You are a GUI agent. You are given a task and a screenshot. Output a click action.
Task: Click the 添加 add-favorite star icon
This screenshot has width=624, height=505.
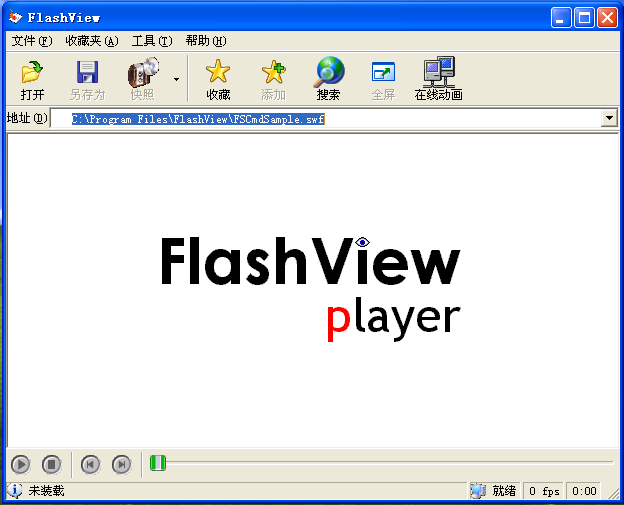[273, 72]
